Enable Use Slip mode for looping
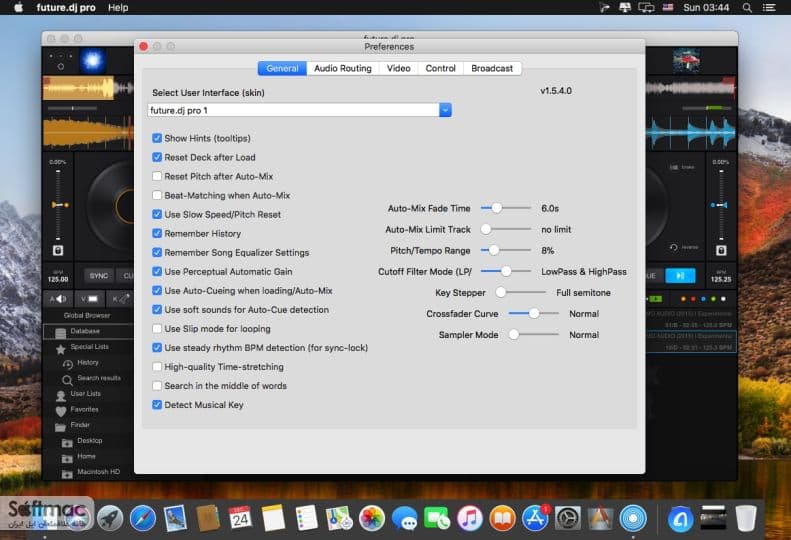Viewport: 791px width, 540px height. [157, 329]
